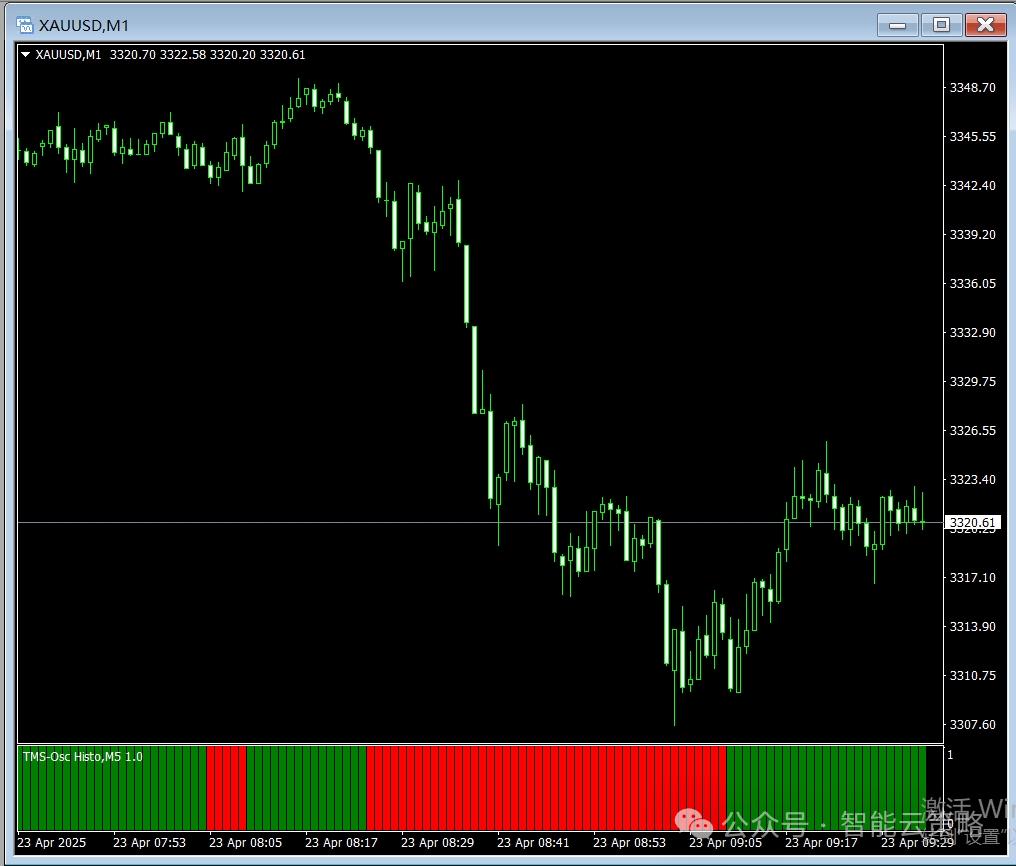The width and height of the screenshot is (1016, 866).
Task: Click the 3342.40 price scale label
Action: [x=973, y=186]
